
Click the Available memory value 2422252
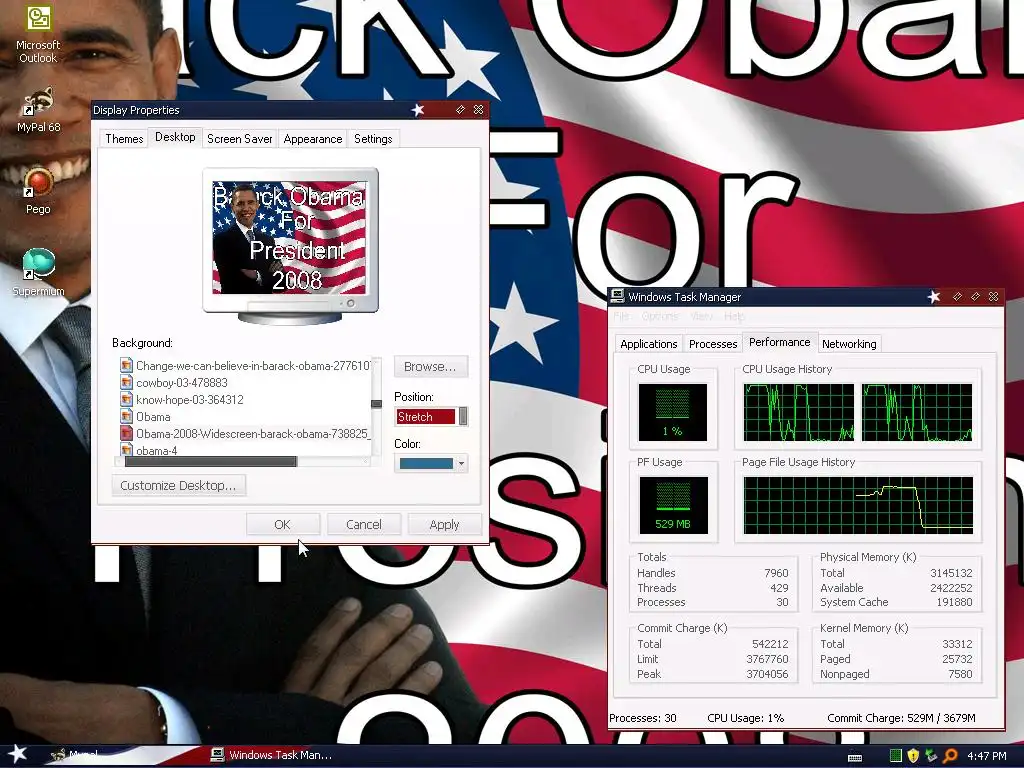pyautogui.click(x=951, y=588)
